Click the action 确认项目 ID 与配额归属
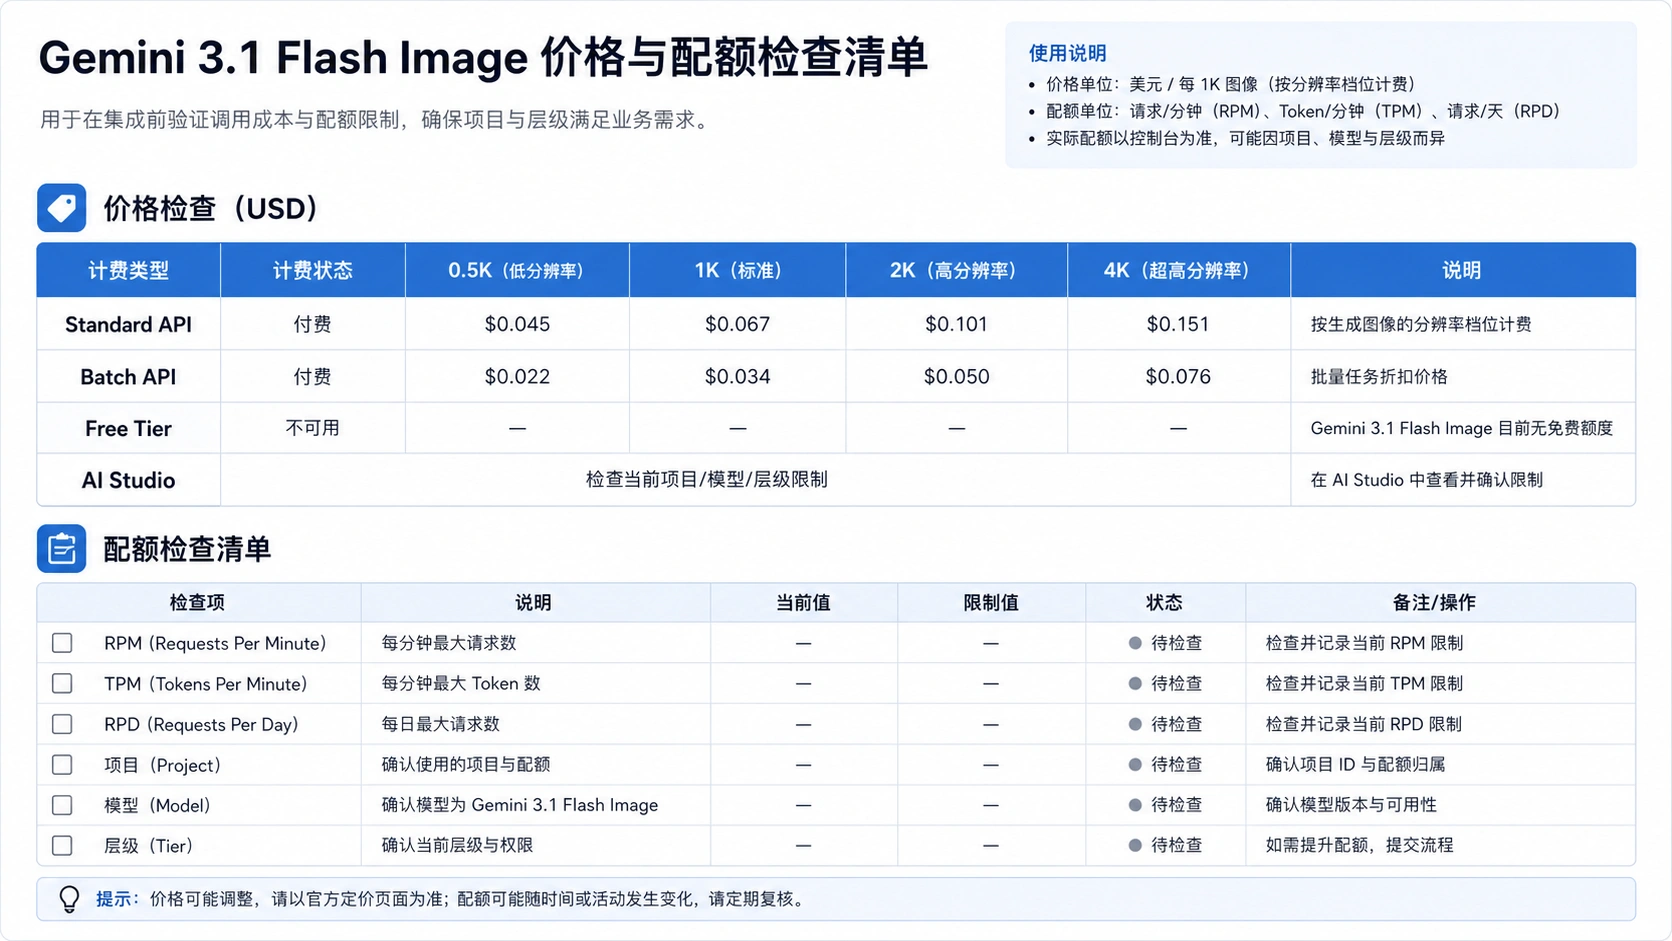Screen dimensions: 1672x941 [x=1355, y=765]
